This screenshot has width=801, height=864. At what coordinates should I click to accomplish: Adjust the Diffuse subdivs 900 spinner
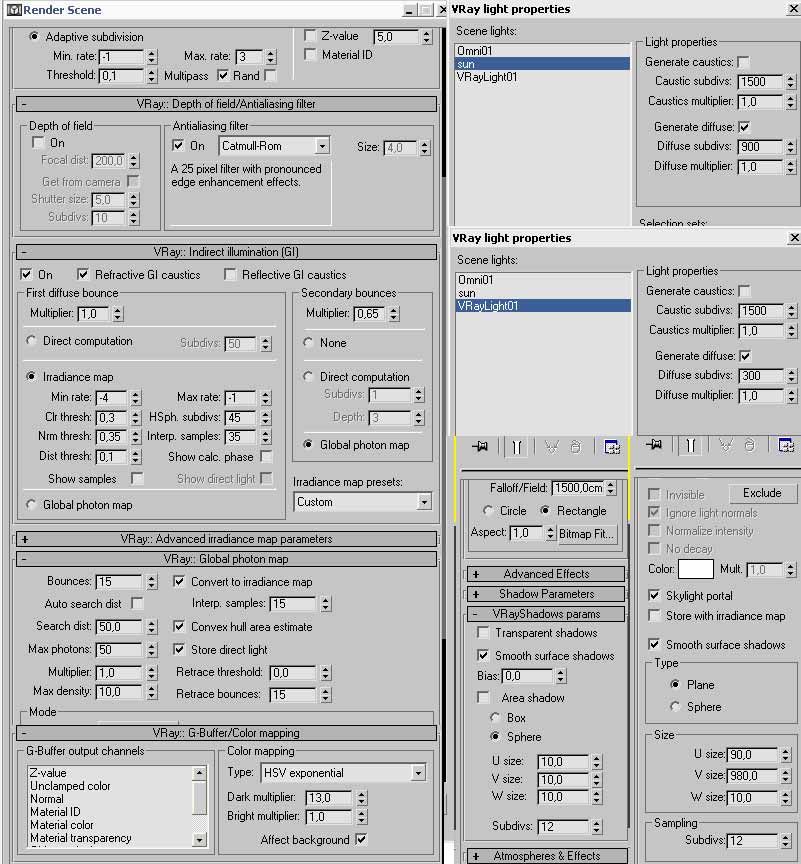click(x=791, y=147)
